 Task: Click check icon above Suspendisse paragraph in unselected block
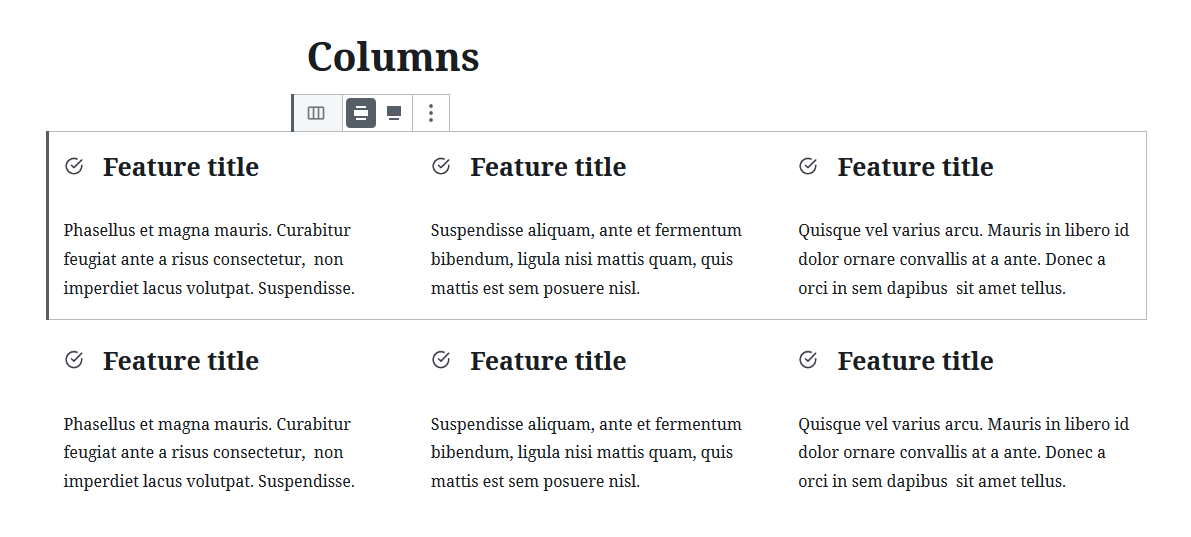tap(441, 360)
